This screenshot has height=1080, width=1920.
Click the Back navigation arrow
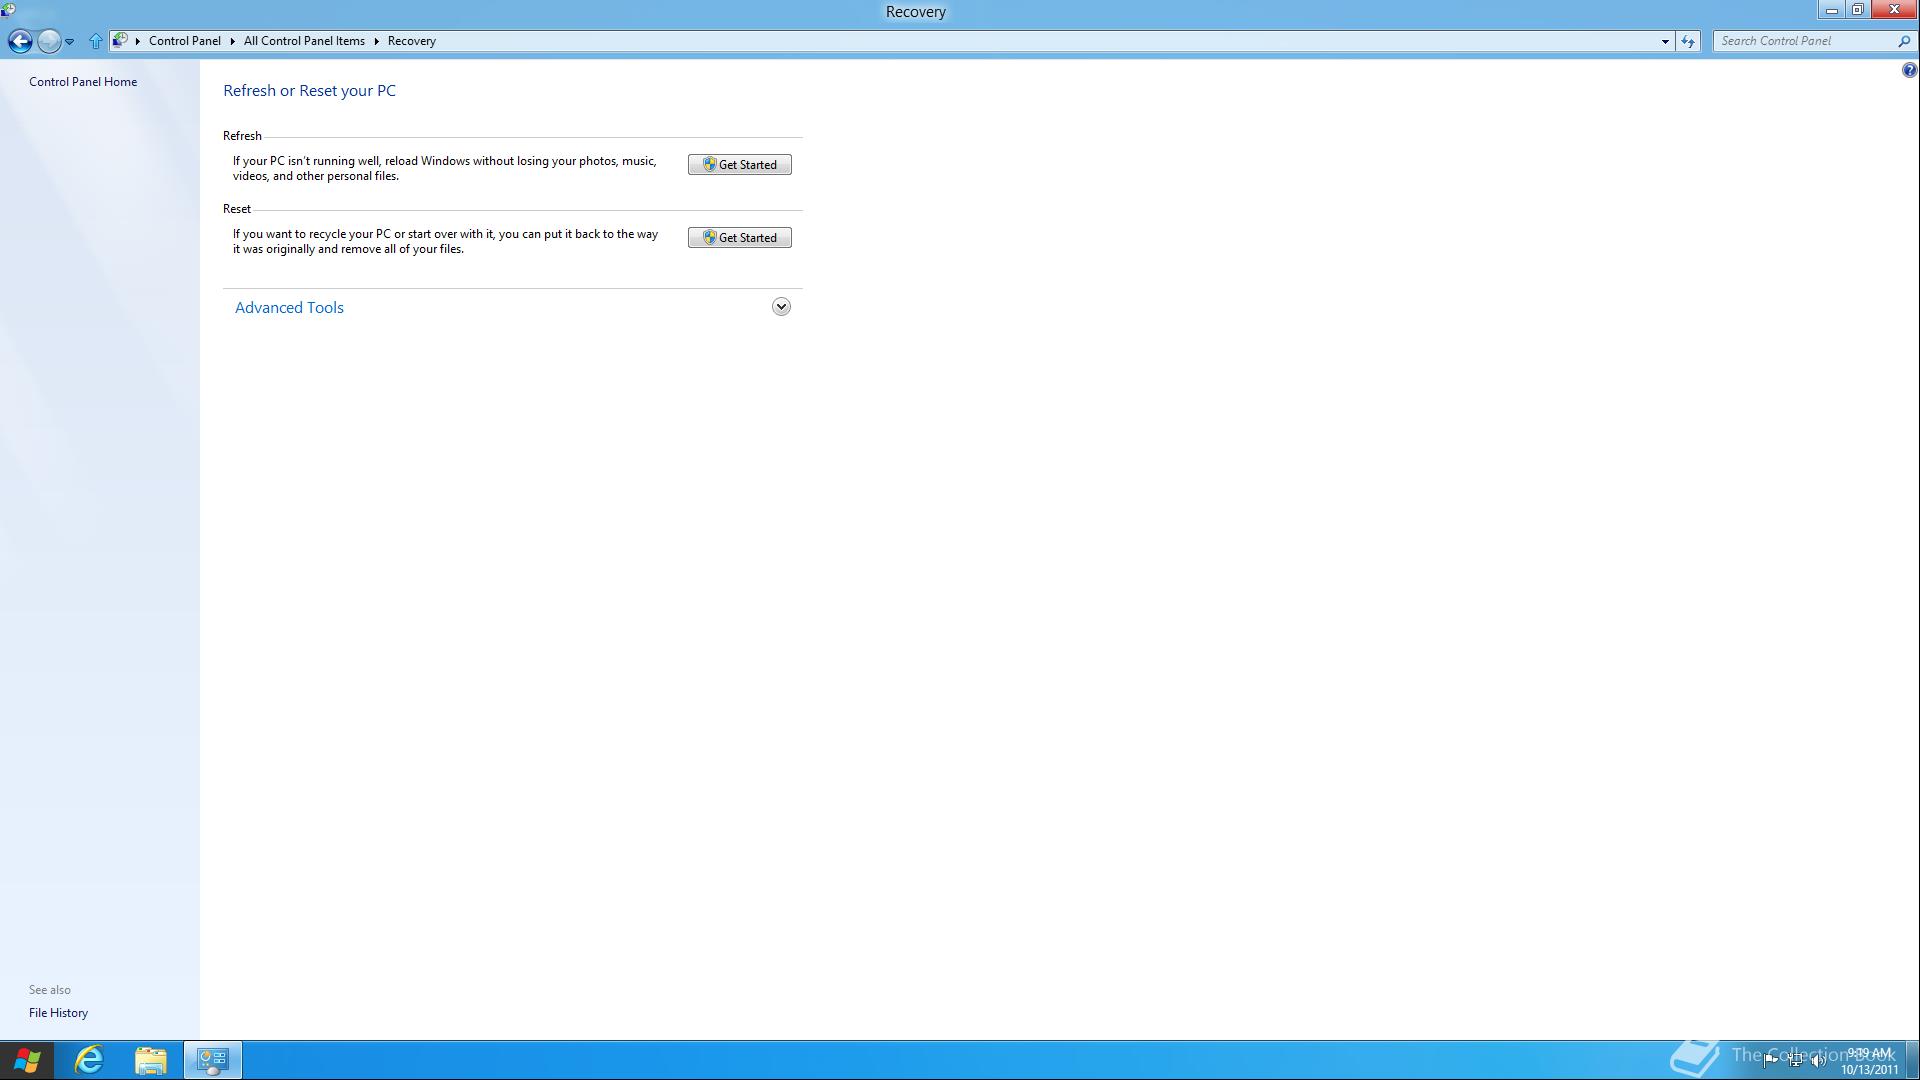tap(20, 41)
